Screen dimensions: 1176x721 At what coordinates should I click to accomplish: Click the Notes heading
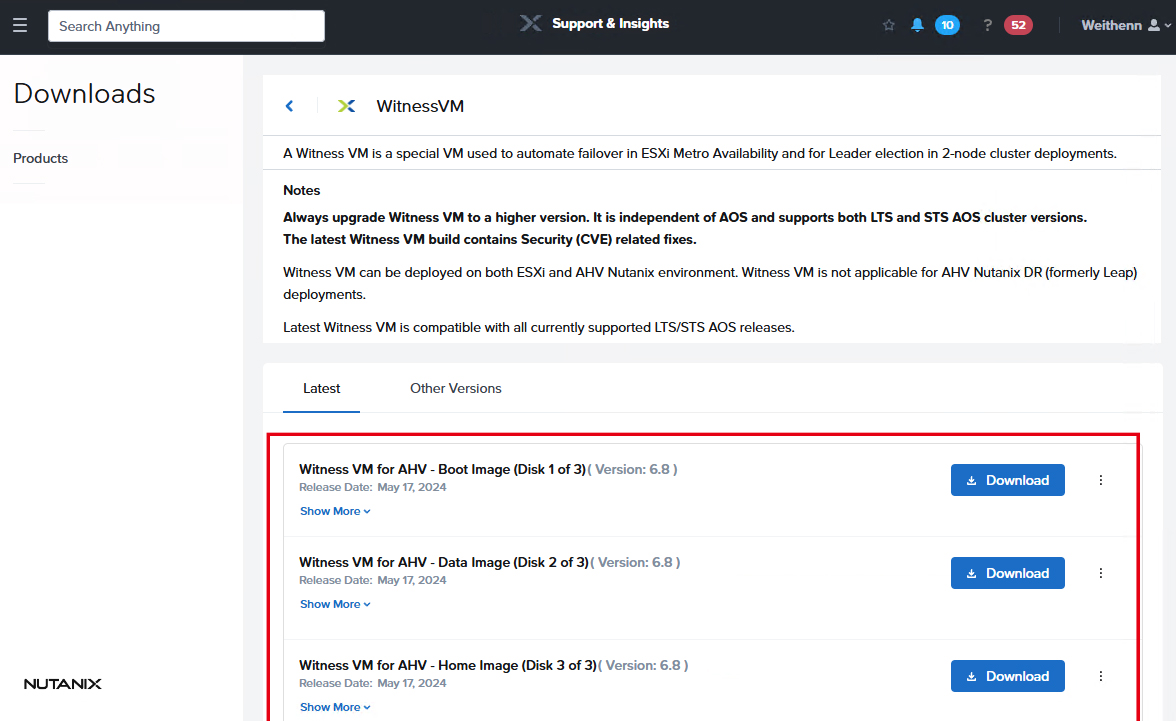pos(302,191)
